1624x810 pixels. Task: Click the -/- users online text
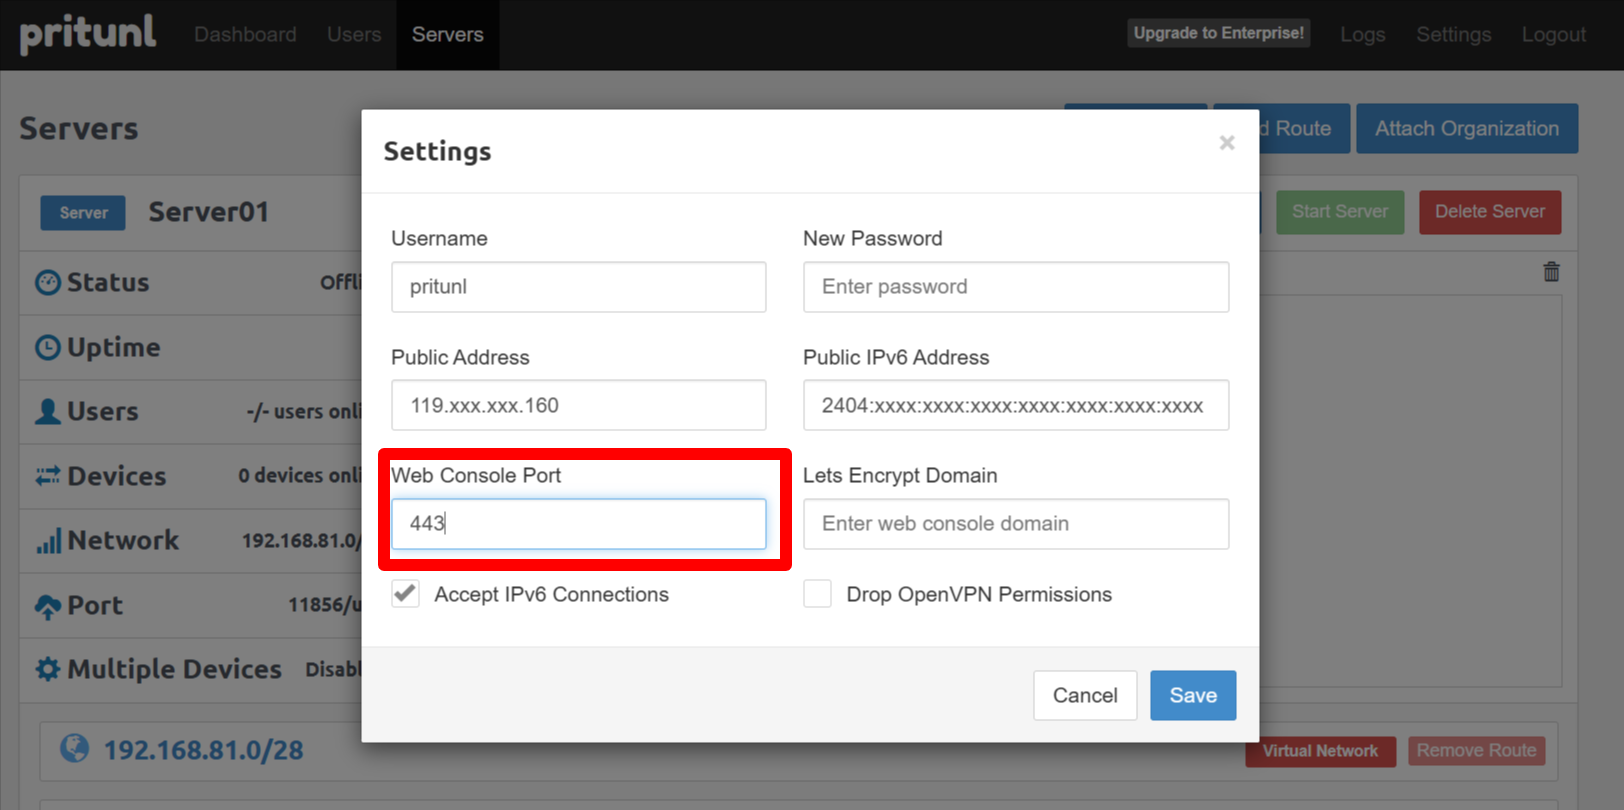[304, 411]
